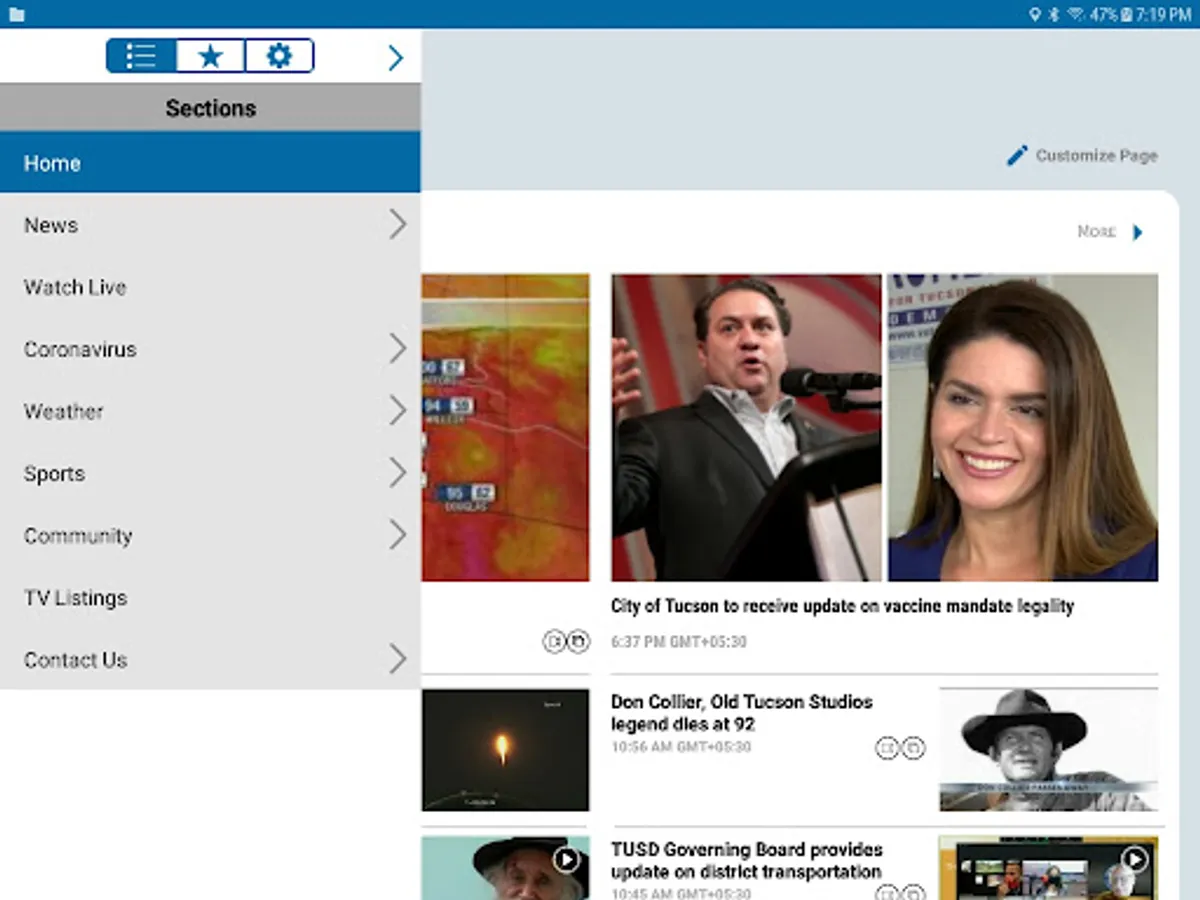This screenshot has height=900, width=1200.
Task: Open the Coronavirus section
Action: [x=210, y=349]
